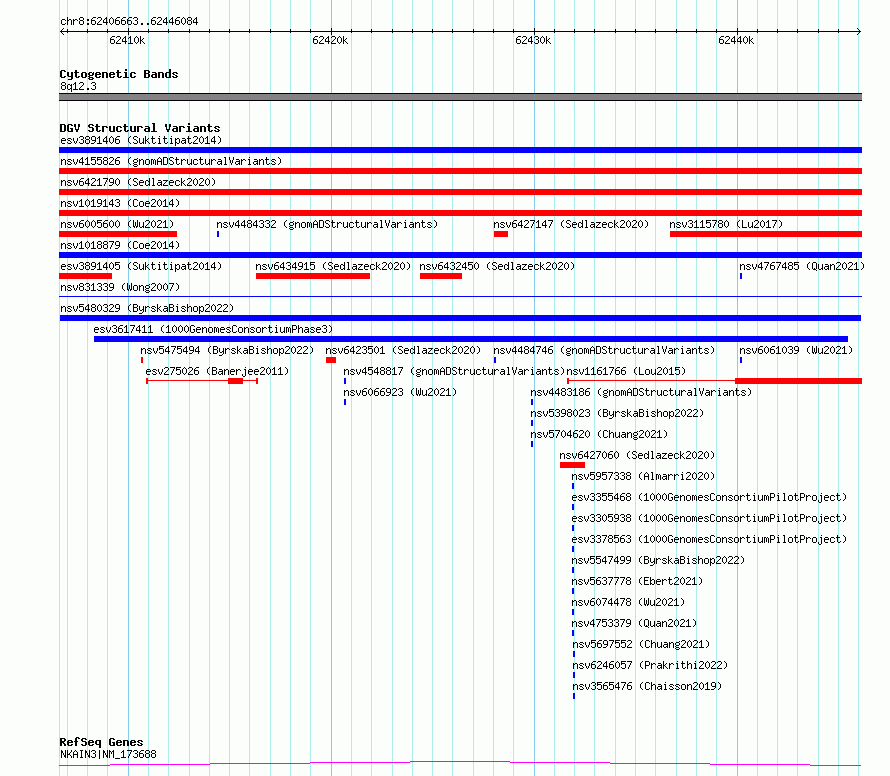This screenshot has width=890, height=776.
Task: Click the esv3891405 (Suktitipat2014) label
Action: click(141, 266)
